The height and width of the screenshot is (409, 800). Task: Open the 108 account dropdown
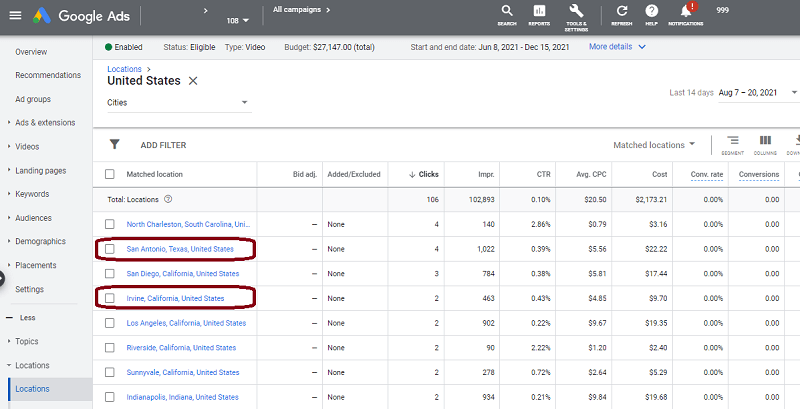click(x=238, y=20)
